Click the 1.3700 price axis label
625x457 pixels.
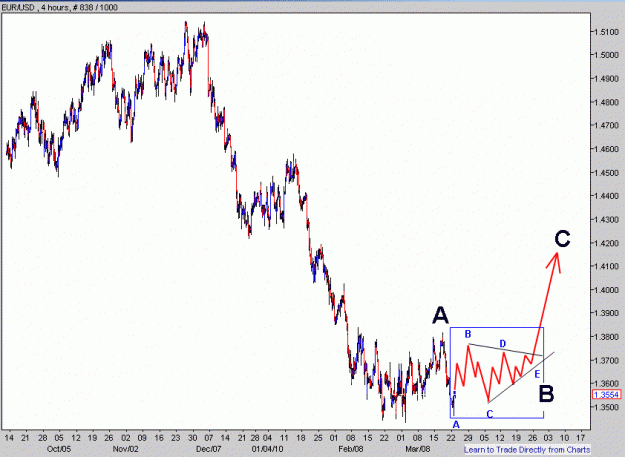click(607, 361)
